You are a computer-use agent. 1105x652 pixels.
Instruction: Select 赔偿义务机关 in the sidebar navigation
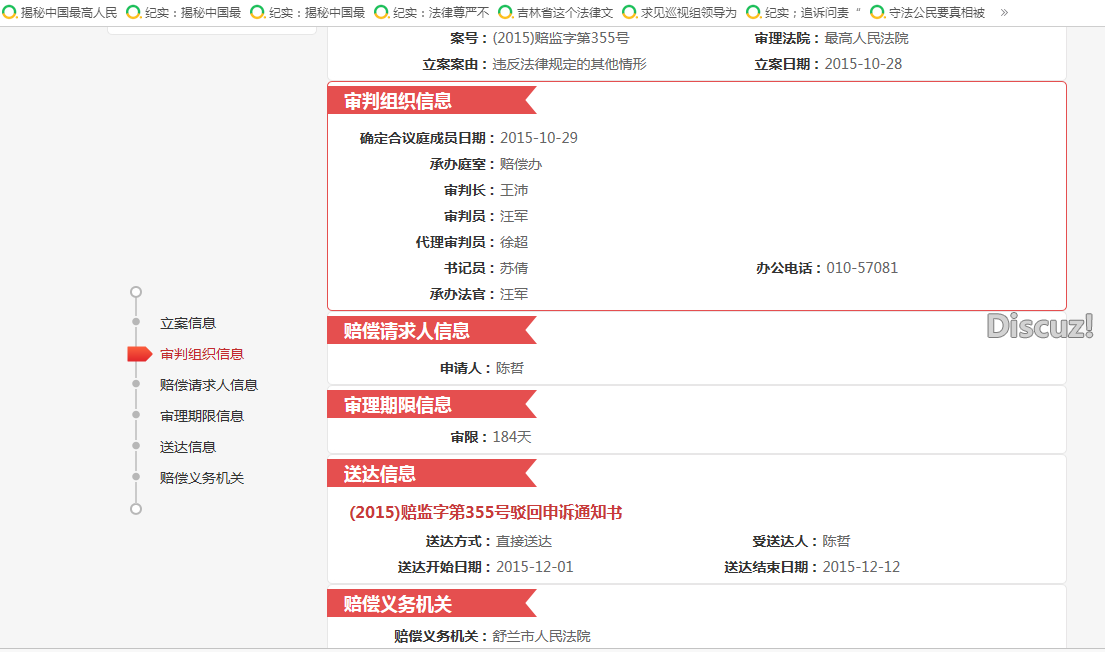coord(202,479)
